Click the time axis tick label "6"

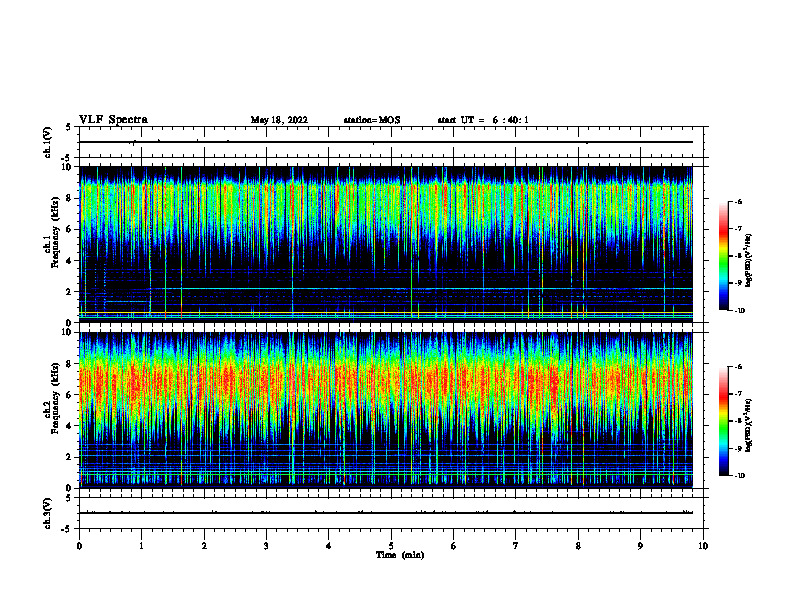point(454,546)
